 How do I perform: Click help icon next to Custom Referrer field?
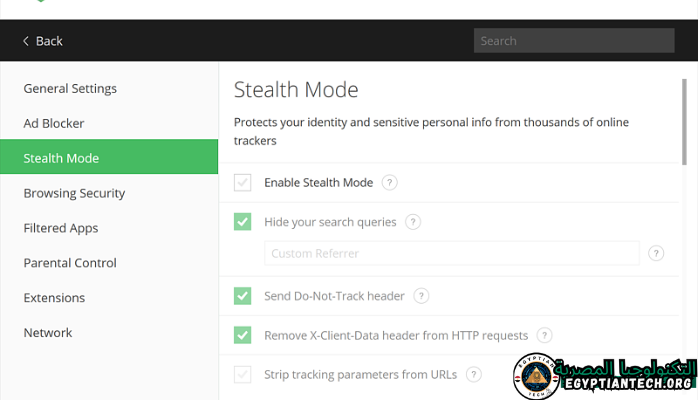(656, 254)
